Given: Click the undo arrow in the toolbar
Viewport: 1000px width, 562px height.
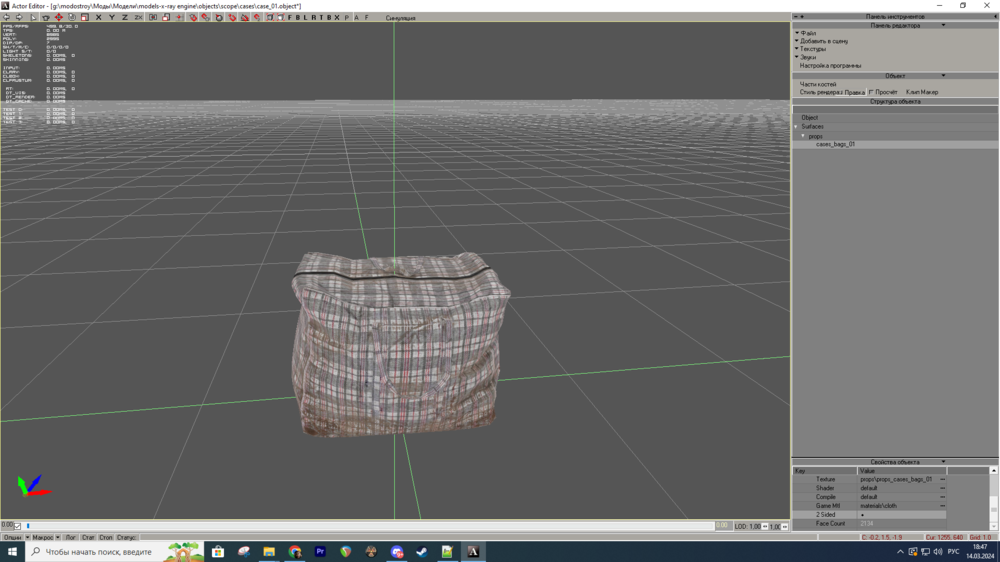Looking at the screenshot, I should pyautogui.click(x=6, y=17).
